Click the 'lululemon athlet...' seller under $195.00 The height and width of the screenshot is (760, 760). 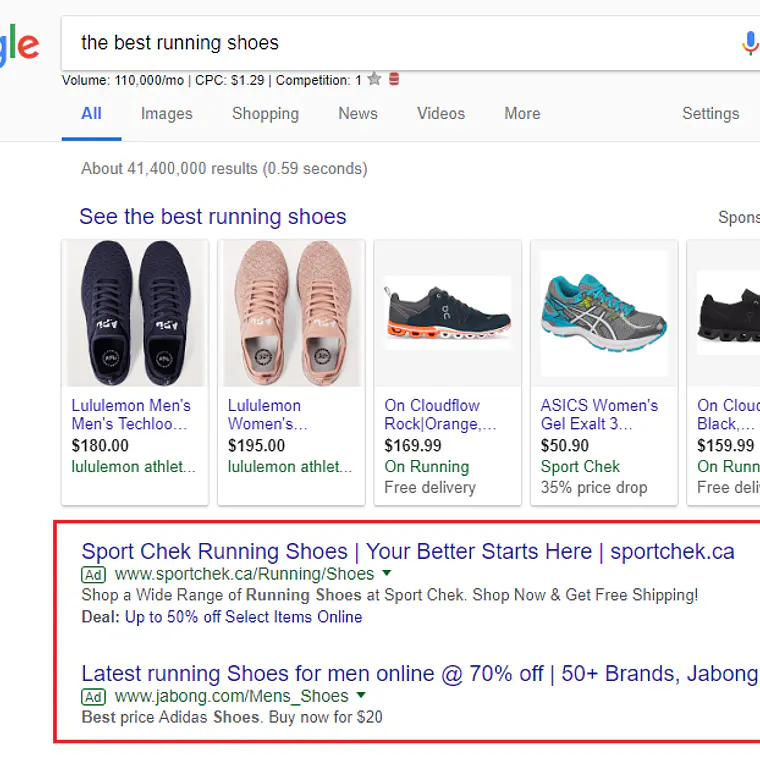[x=290, y=466]
